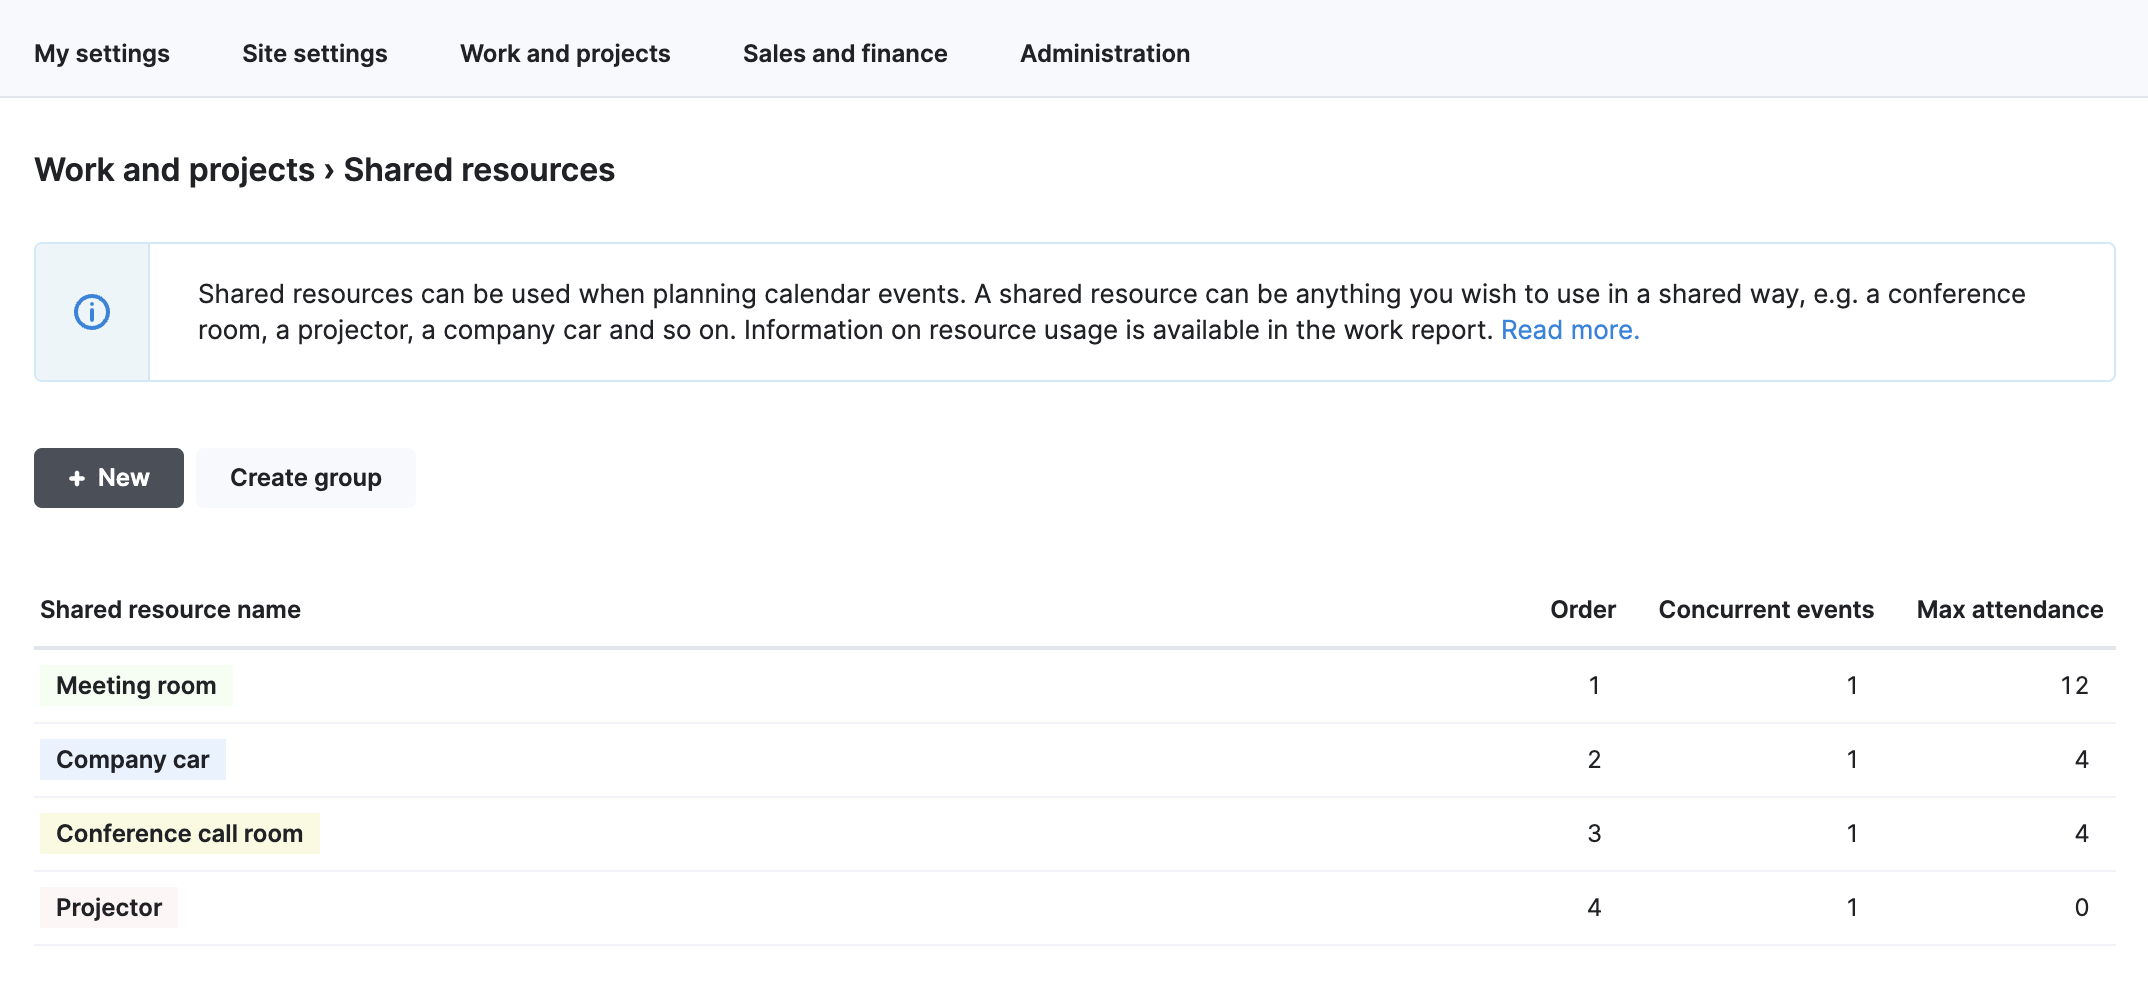The height and width of the screenshot is (986, 2148).
Task: Open the Conference call room resource
Action: coord(180,834)
